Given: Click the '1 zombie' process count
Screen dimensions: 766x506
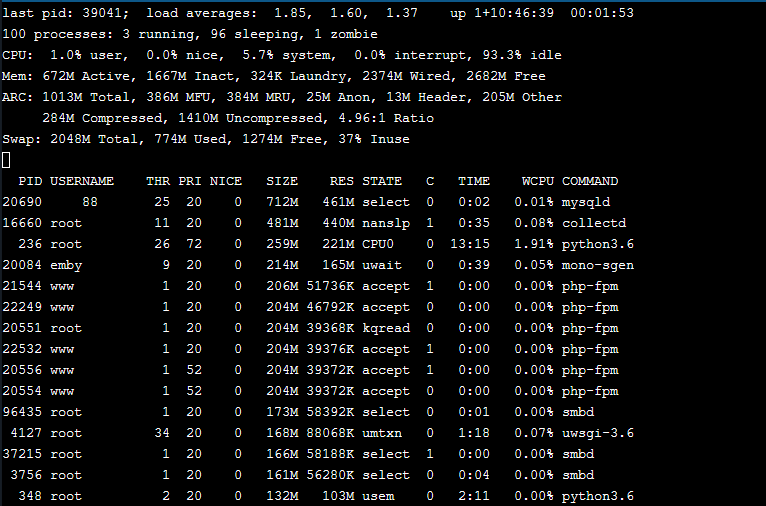Looking at the screenshot, I should click(x=346, y=34).
